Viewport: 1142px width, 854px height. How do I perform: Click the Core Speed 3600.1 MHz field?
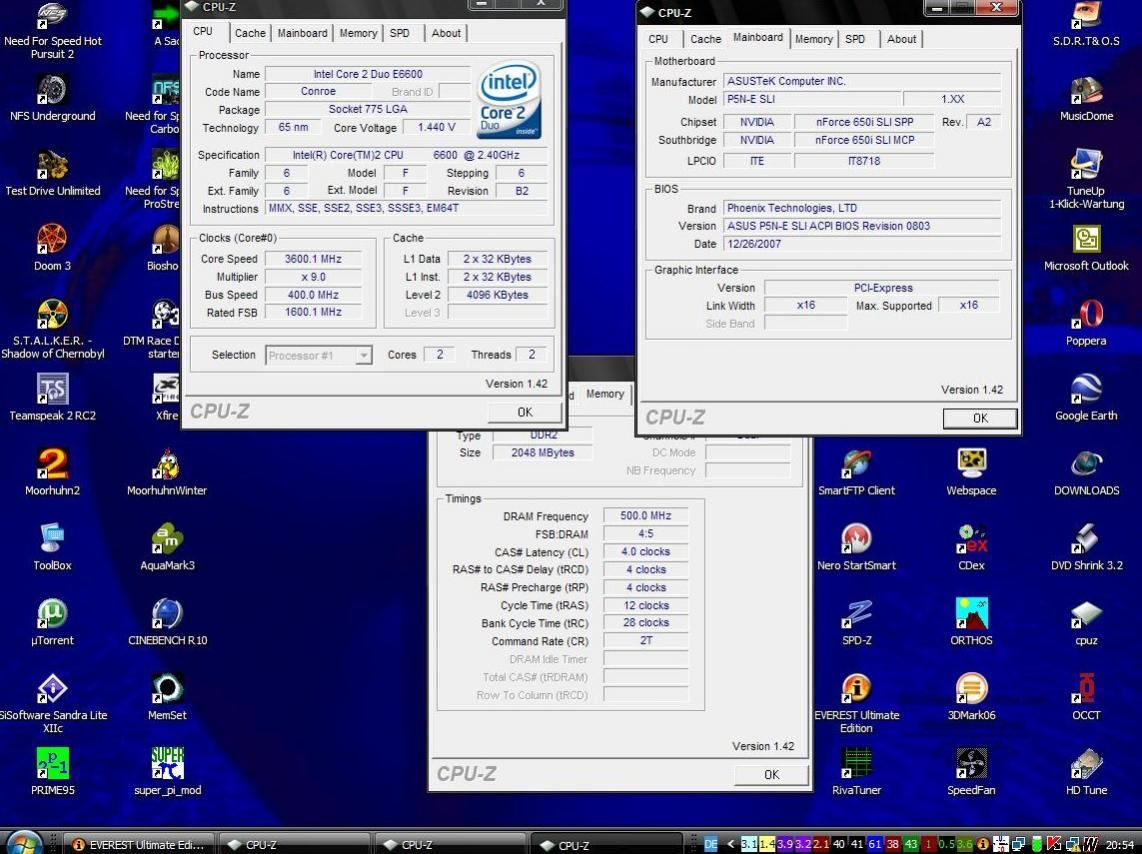click(313, 258)
